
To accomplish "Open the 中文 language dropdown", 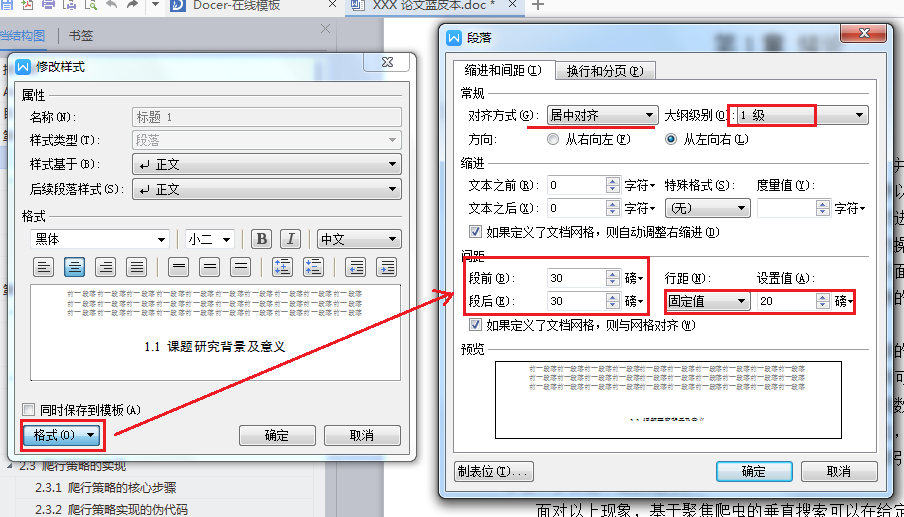I will 359,239.
